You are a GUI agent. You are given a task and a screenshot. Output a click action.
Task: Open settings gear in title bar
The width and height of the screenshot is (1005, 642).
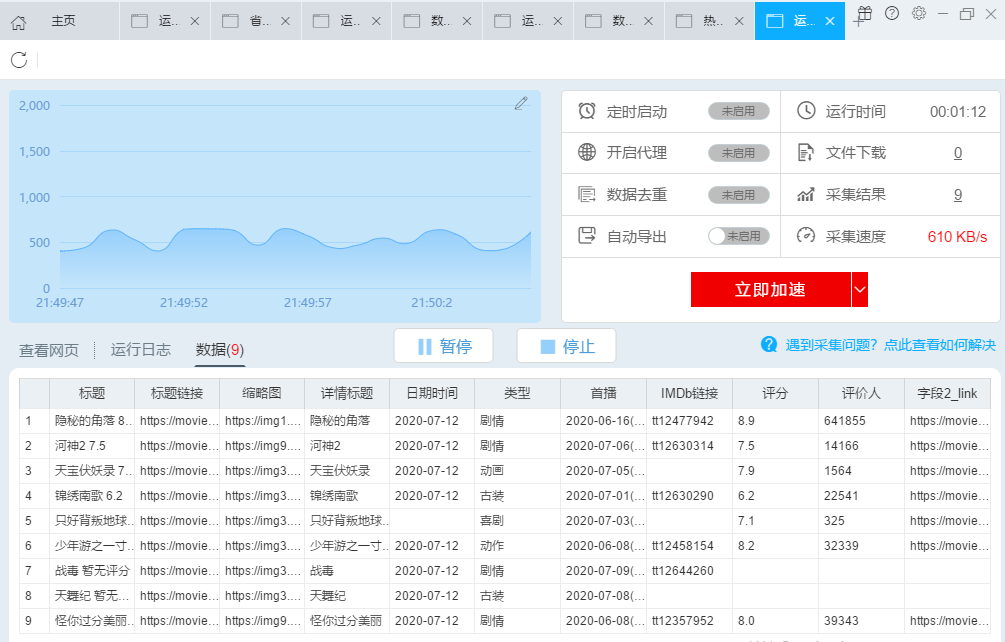tap(919, 13)
